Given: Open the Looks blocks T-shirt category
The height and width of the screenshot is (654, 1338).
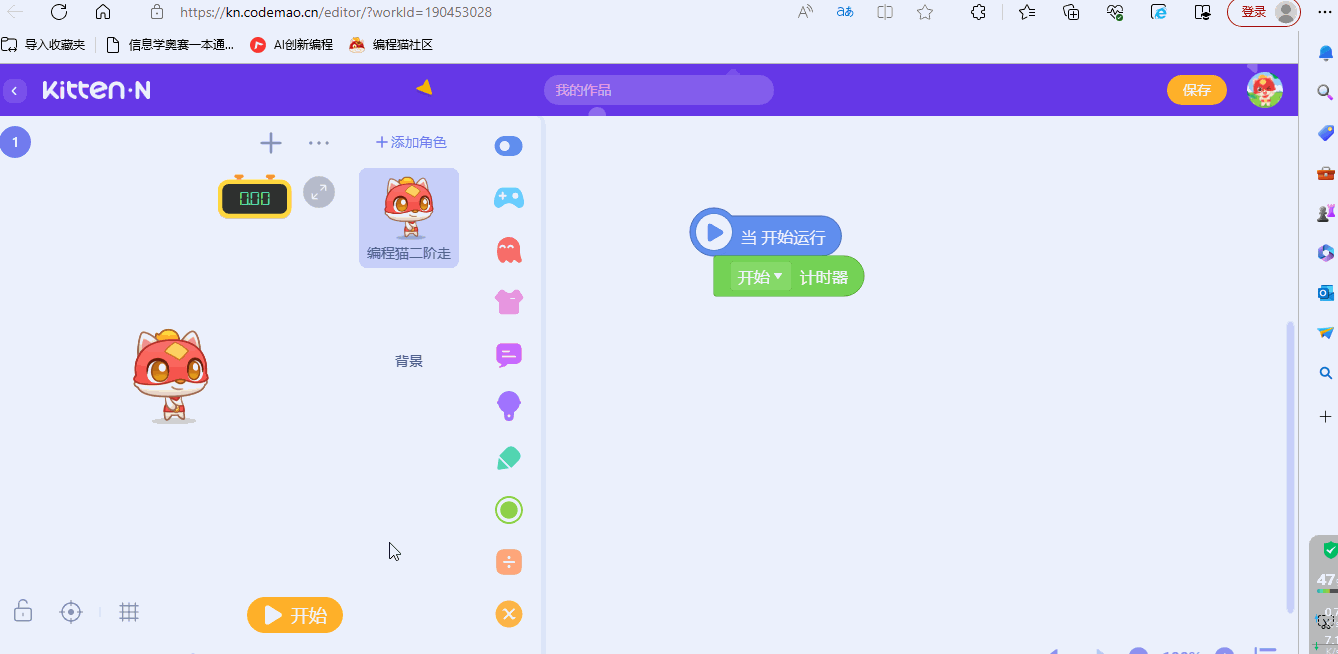Looking at the screenshot, I should [x=509, y=301].
